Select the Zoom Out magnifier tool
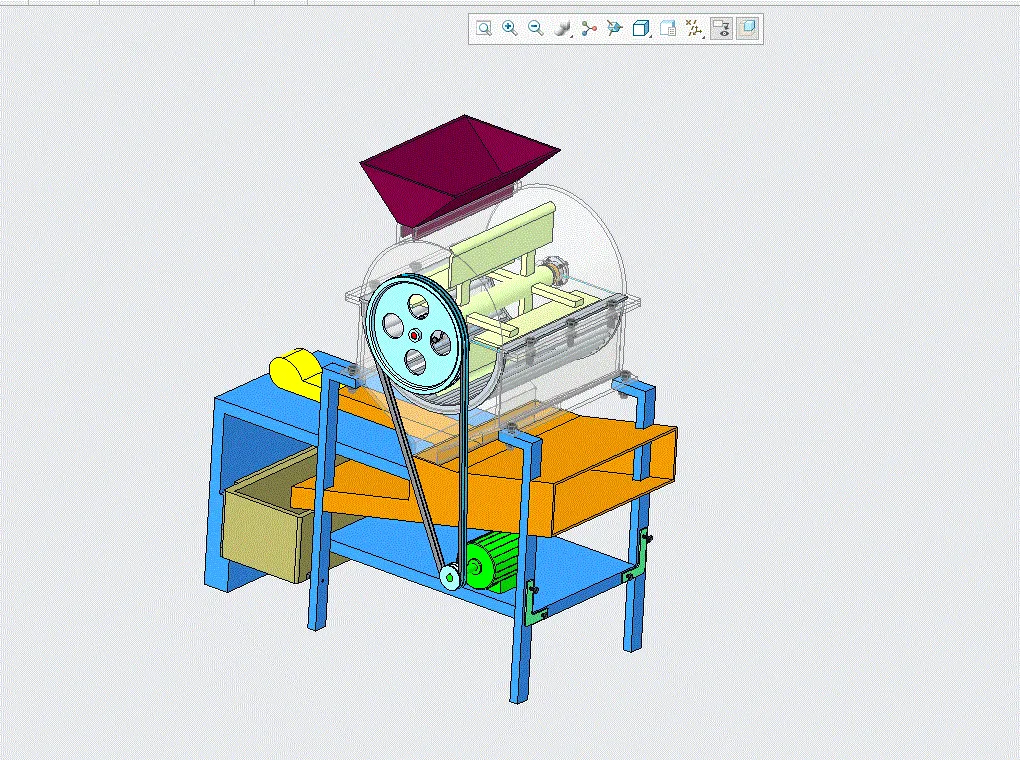1020x760 pixels. (536, 28)
